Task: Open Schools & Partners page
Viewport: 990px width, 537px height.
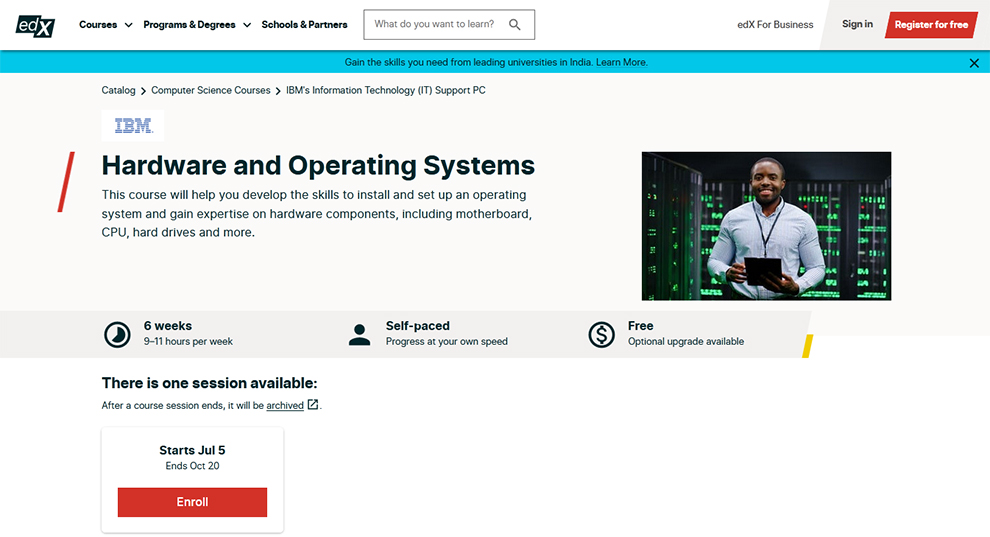Action: pos(304,25)
